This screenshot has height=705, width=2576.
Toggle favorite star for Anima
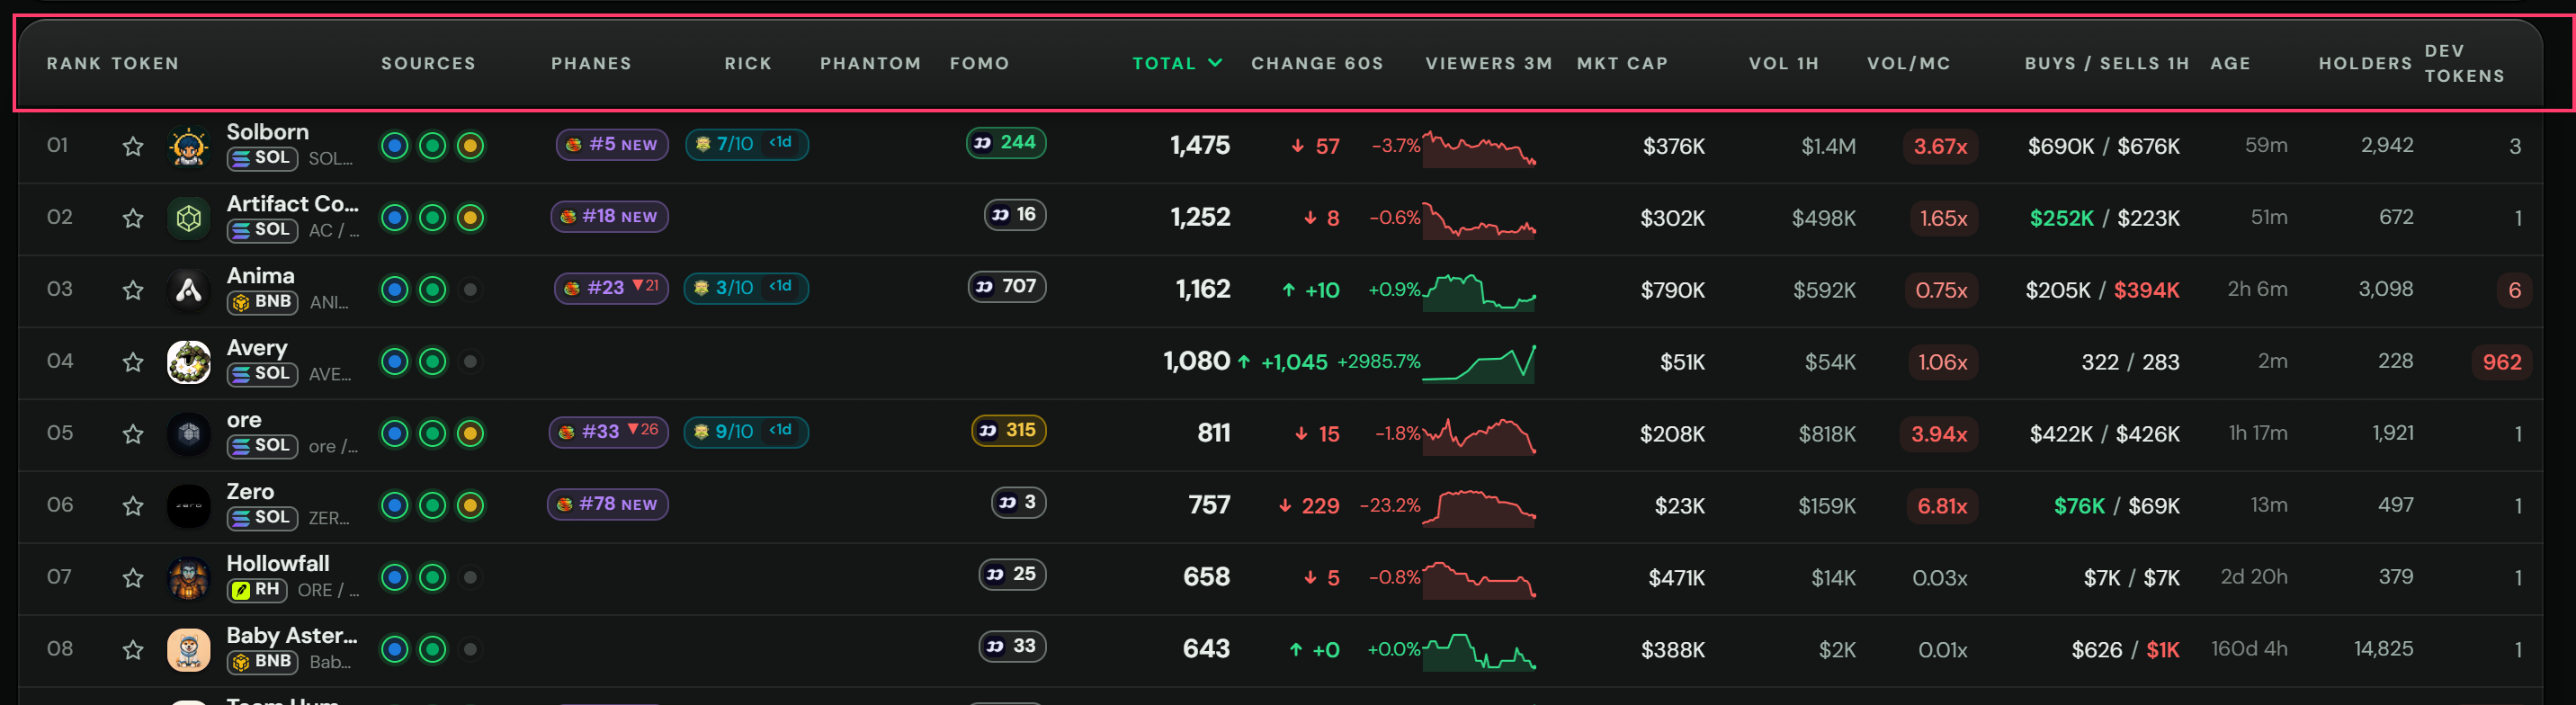[133, 291]
